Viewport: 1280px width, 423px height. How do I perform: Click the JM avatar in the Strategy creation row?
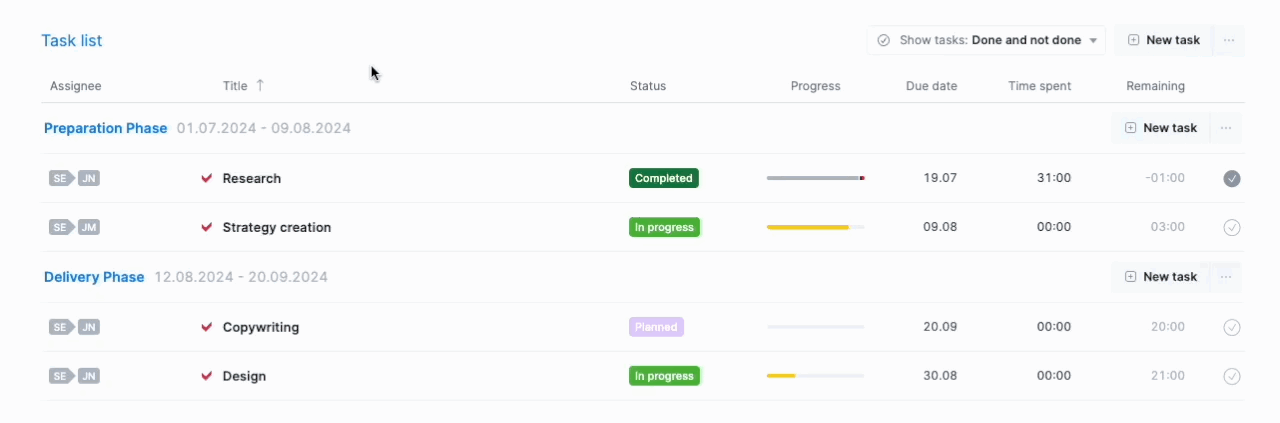(x=89, y=227)
